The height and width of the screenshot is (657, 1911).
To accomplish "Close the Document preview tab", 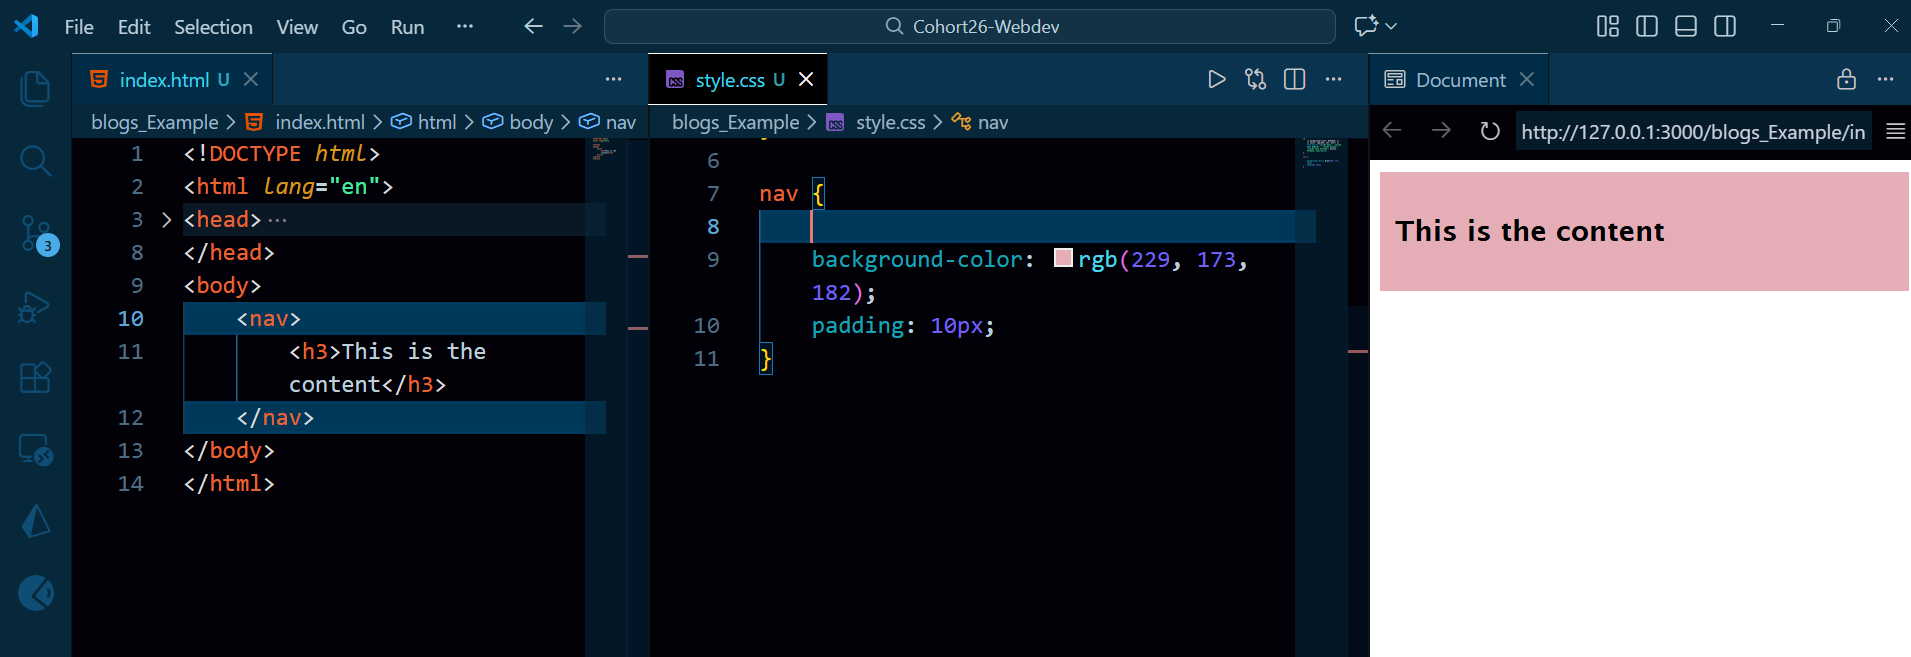I will (x=1527, y=79).
